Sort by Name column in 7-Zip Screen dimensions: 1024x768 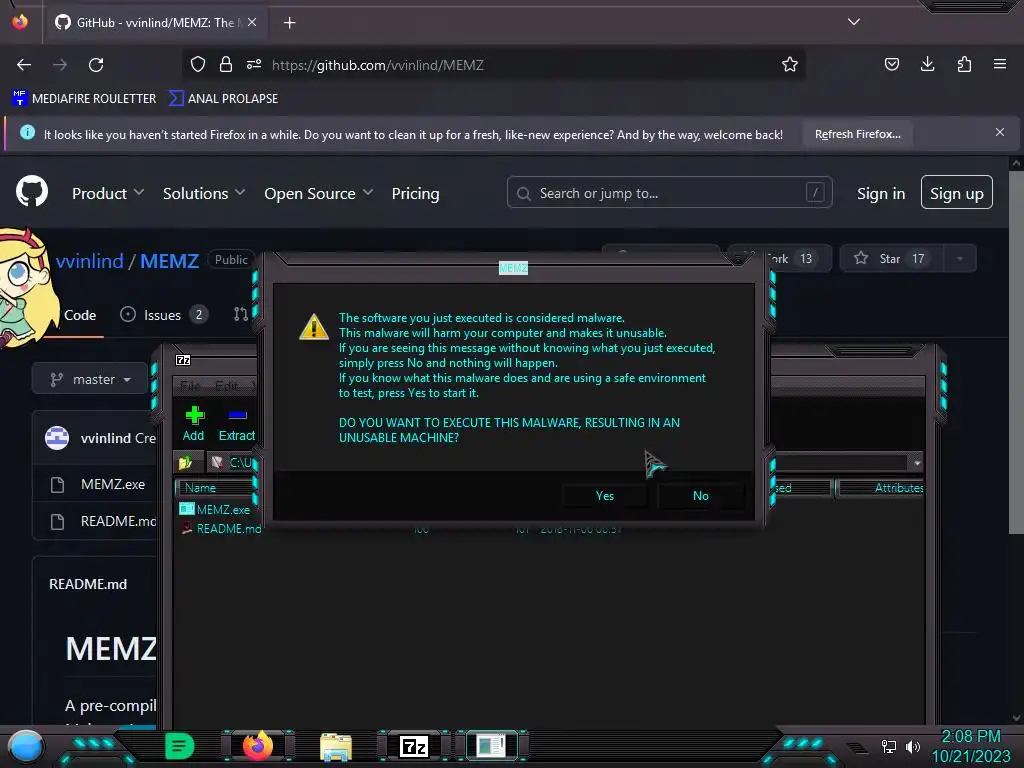pyautogui.click(x=216, y=488)
